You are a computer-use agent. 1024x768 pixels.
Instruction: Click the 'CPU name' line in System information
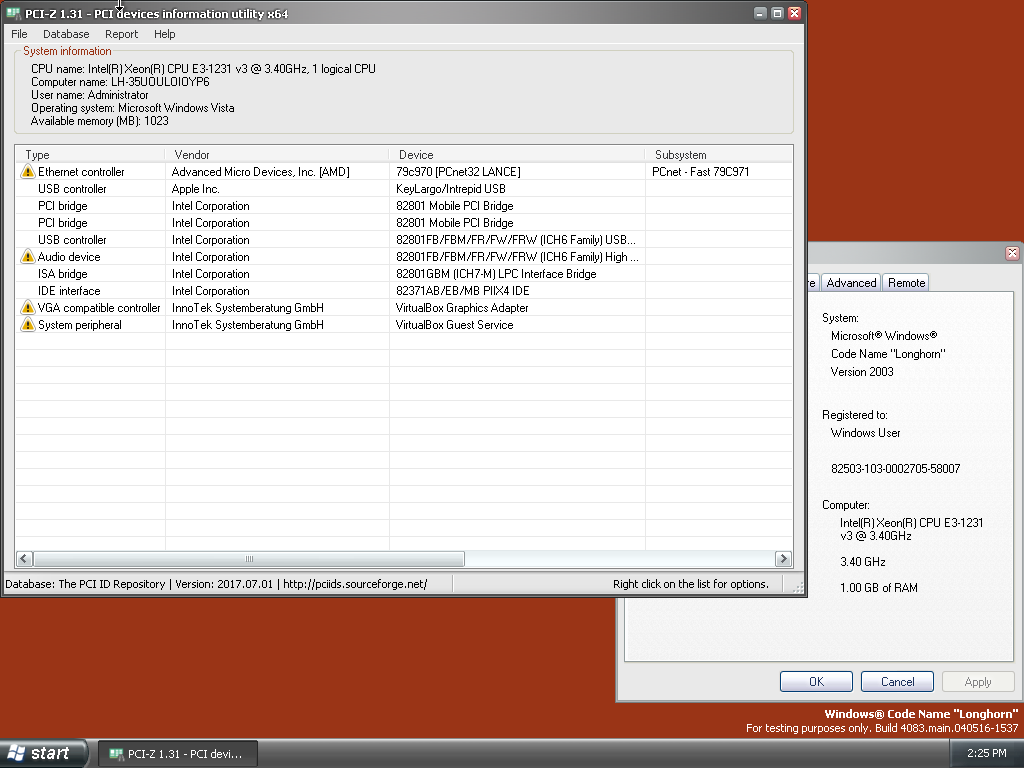click(203, 69)
